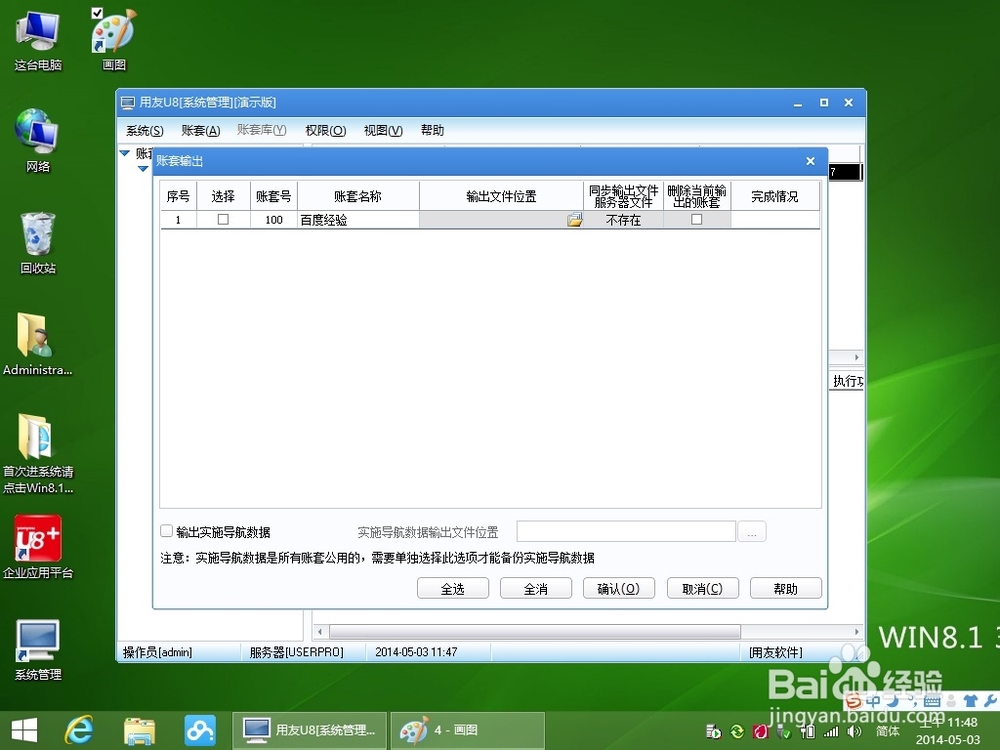Click 实施导航数据输出文件位置 input field
The height and width of the screenshot is (750, 1000).
[626, 532]
